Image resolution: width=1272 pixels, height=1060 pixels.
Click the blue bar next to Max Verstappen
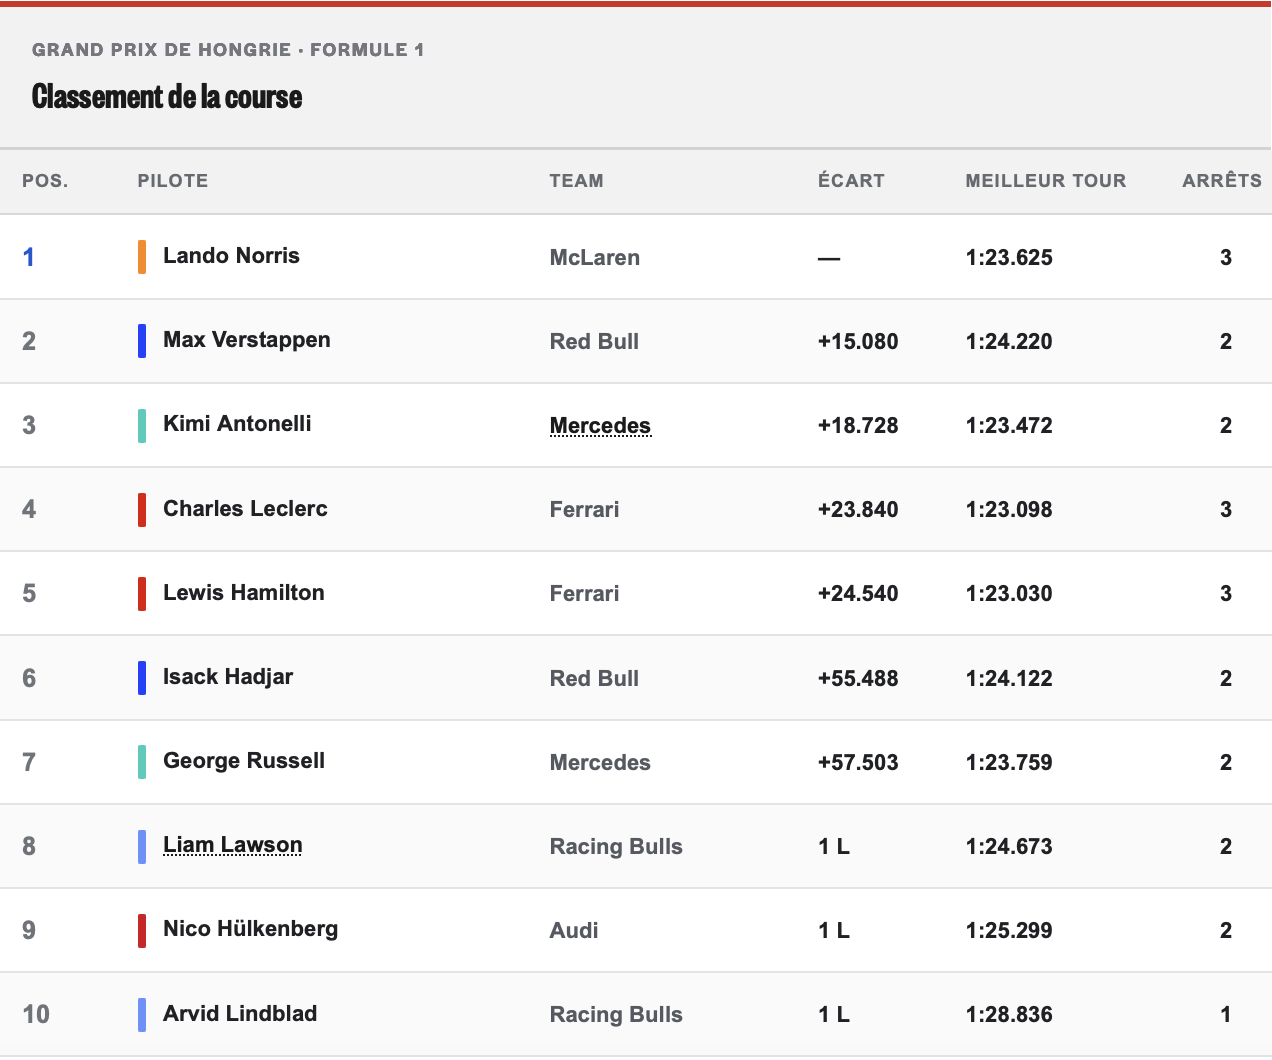142,341
